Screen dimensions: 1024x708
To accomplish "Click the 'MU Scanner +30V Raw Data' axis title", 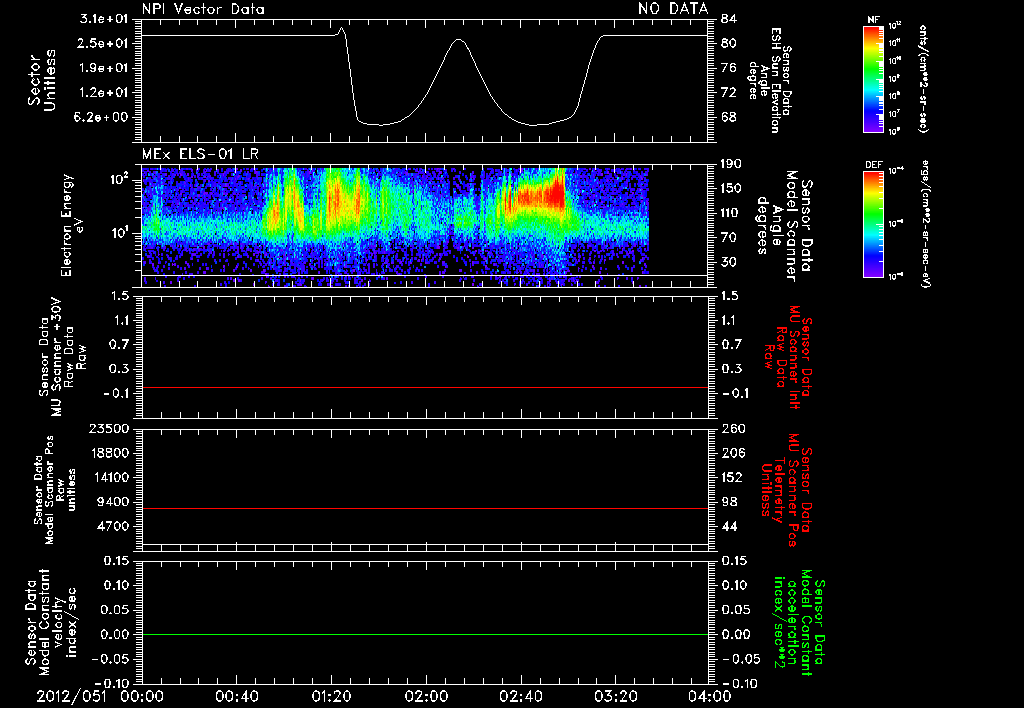I will [x=62, y=358].
